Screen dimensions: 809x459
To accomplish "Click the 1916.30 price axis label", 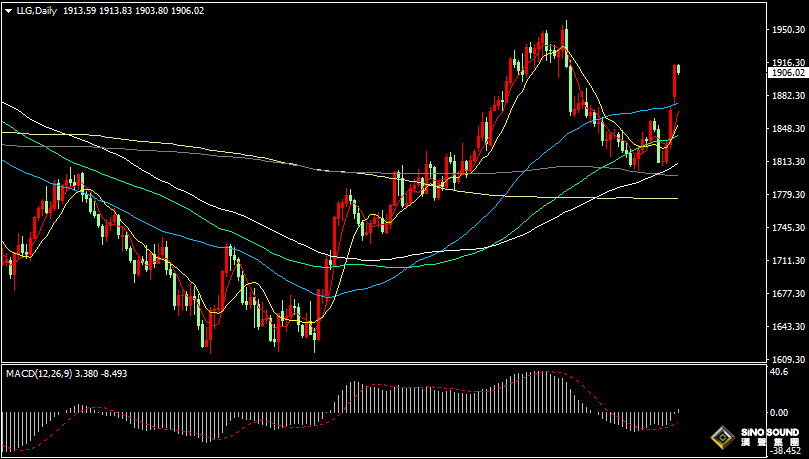I will (x=789, y=62).
